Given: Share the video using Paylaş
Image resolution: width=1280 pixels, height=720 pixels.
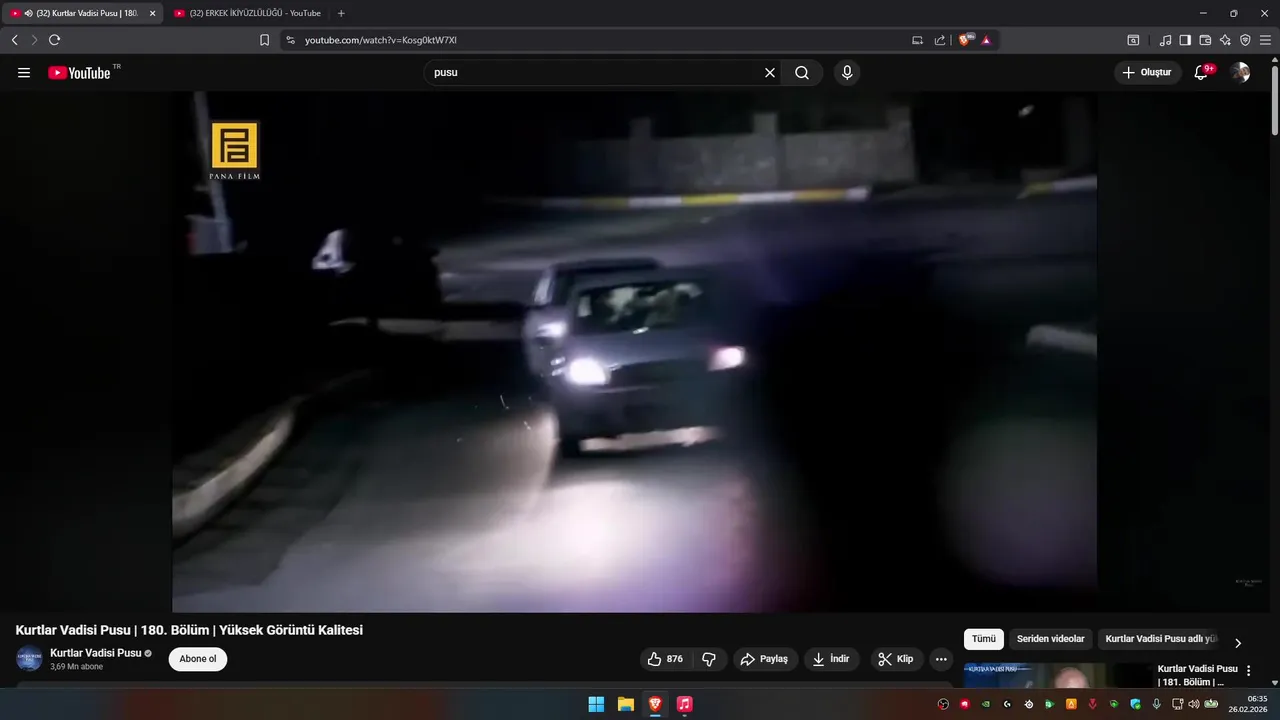Looking at the screenshot, I should pos(765,659).
